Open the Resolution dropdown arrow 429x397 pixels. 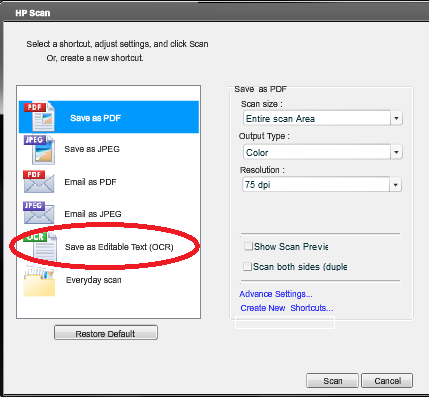(x=395, y=185)
